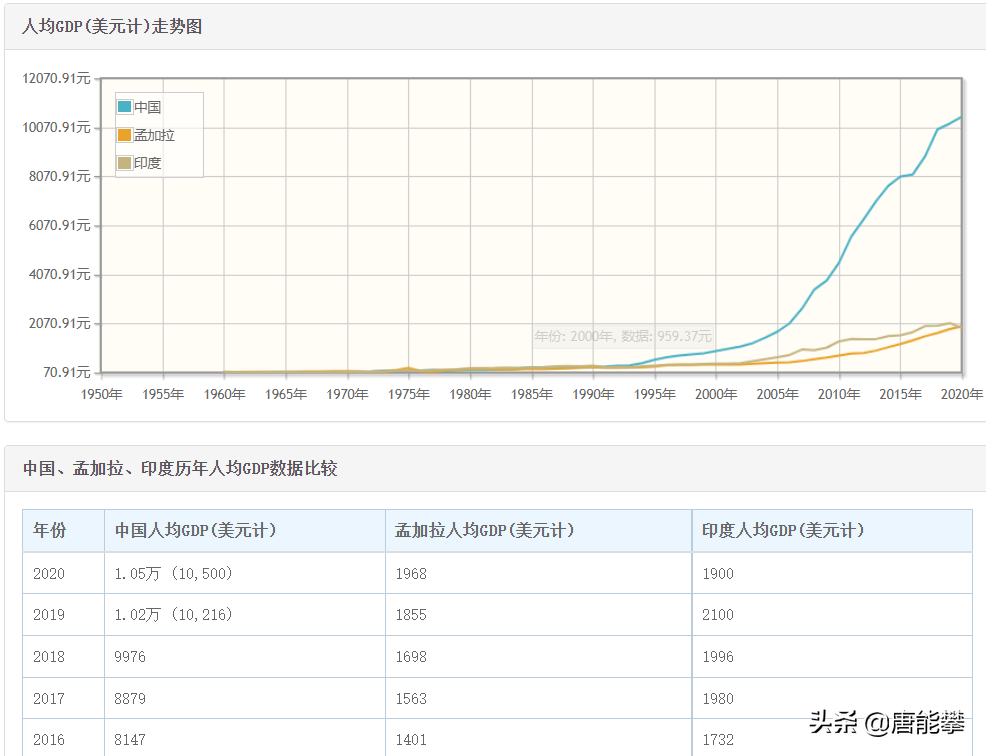Image resolution: width=986 pixels, height=756 pixels.
Task: Click the orange swatch next to 孟加拉
Action: [x=127, y=133]
